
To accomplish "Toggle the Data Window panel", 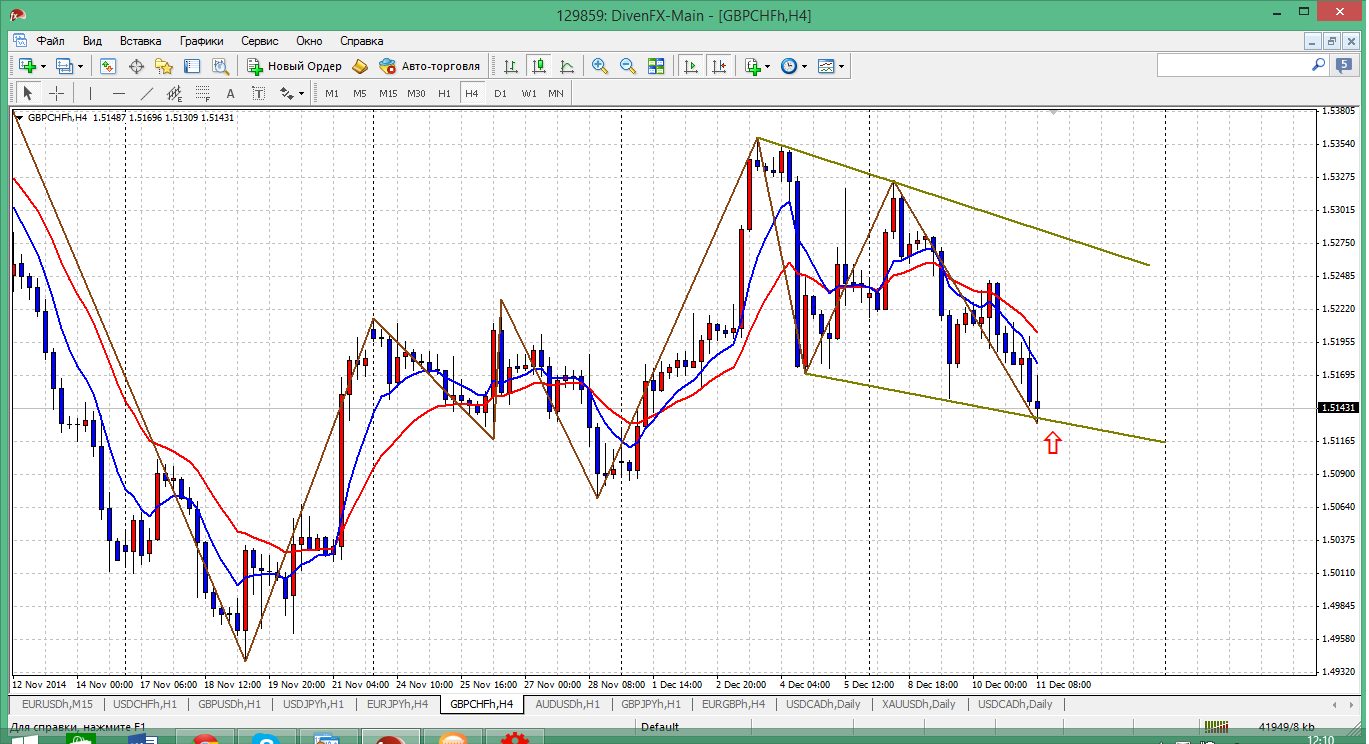I will (136, 66).
